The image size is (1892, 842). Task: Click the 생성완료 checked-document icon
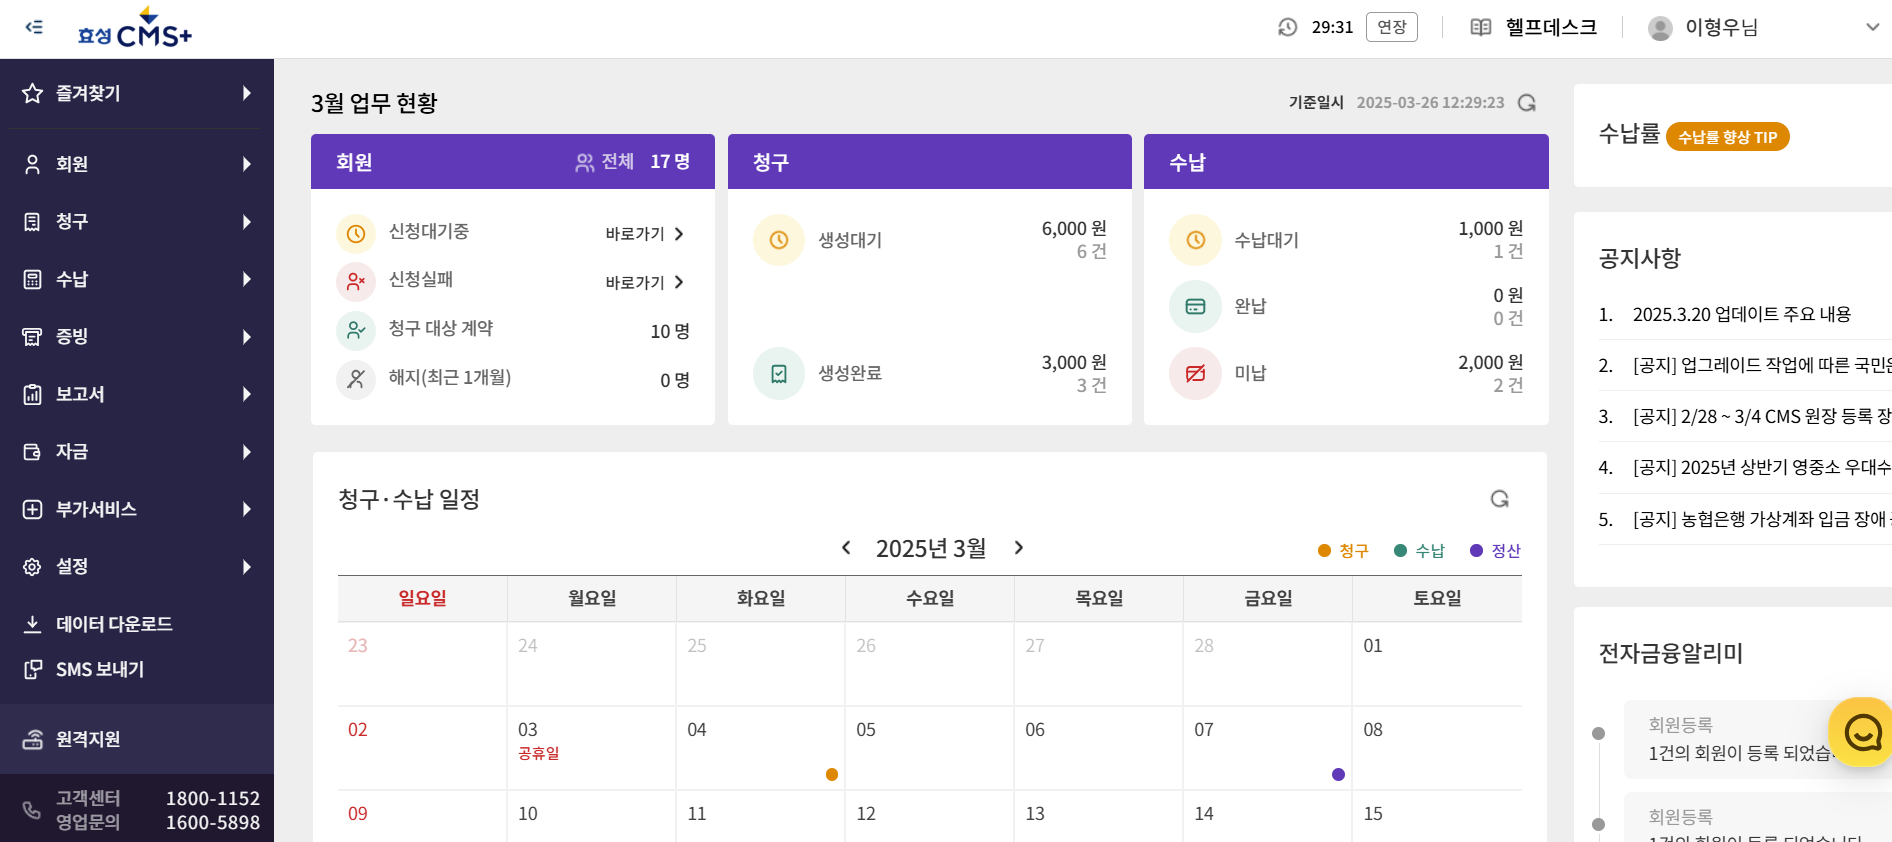pos(779,373)
